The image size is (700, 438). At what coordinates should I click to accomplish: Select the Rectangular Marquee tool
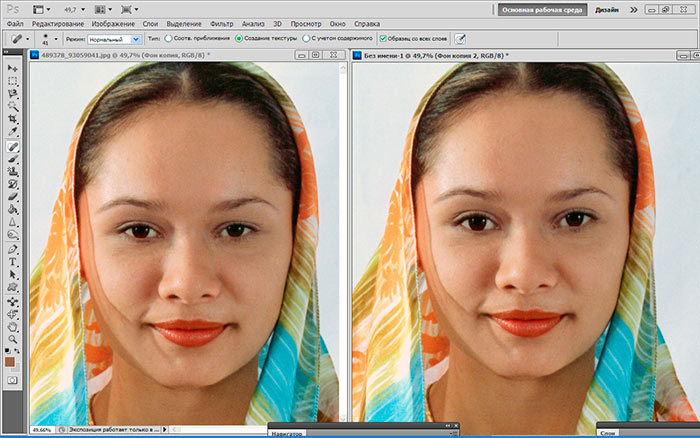(x=12, y=81)
